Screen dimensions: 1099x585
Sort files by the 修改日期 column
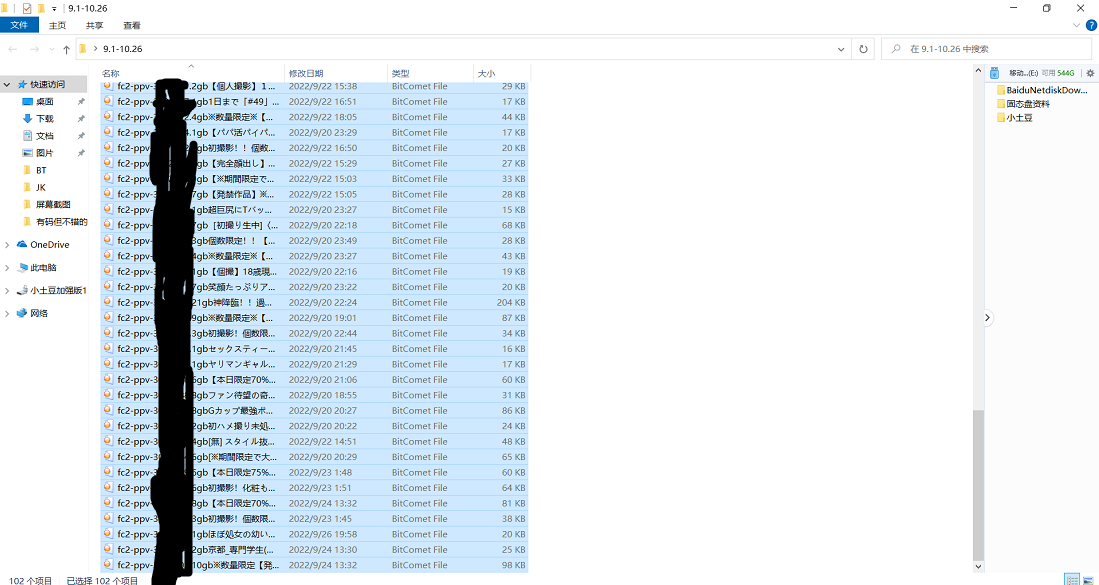click(336, 73)
